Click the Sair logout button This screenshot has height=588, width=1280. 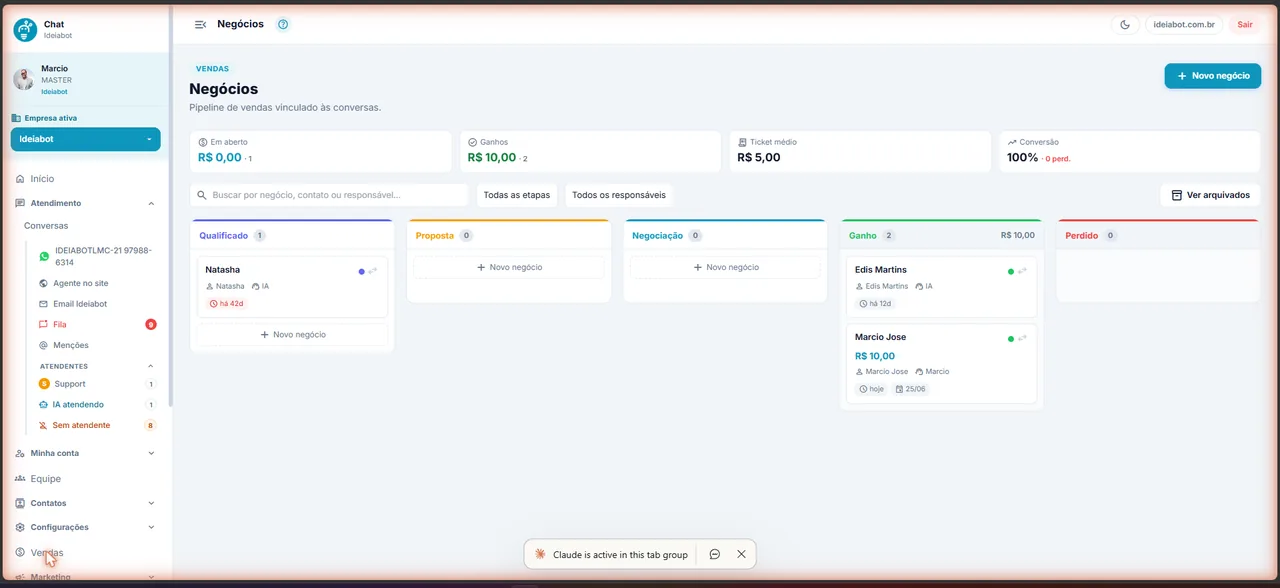1244,25
